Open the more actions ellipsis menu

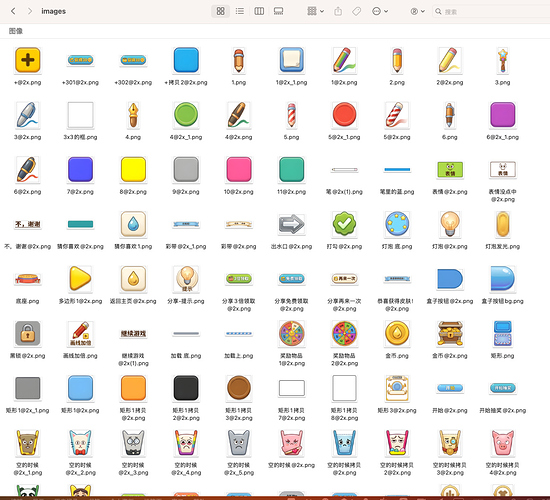pos(380,11)
